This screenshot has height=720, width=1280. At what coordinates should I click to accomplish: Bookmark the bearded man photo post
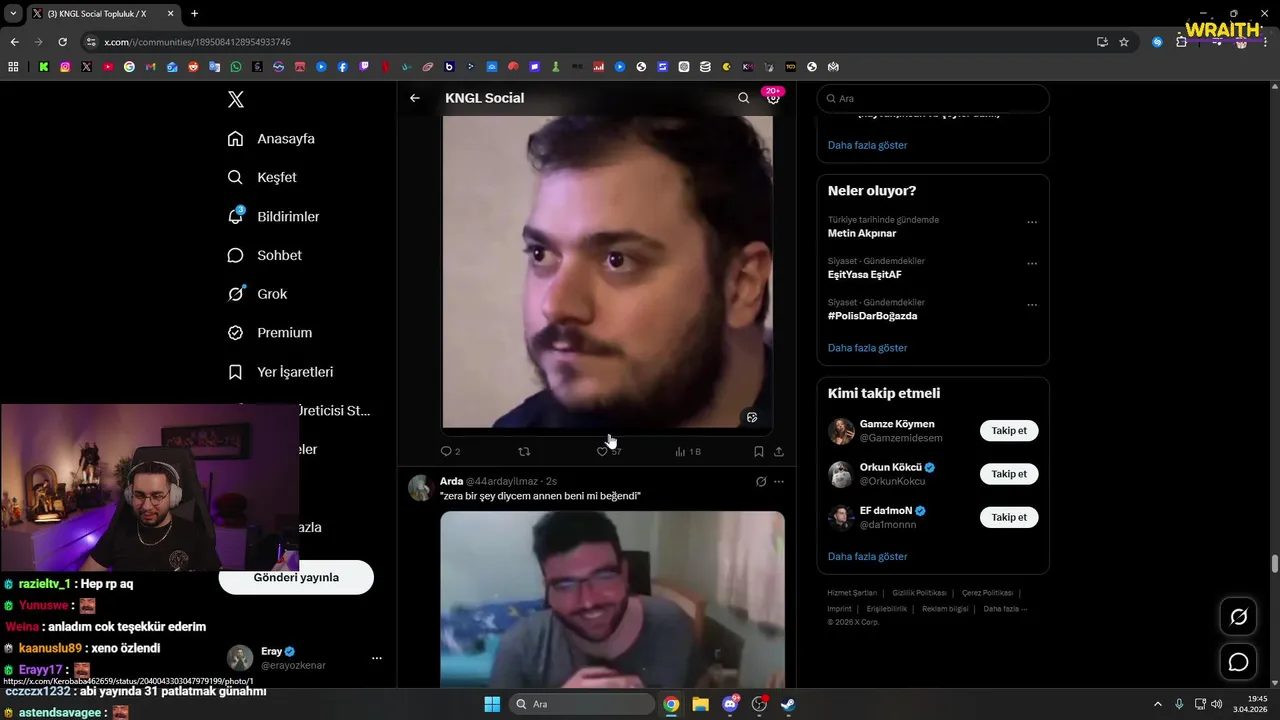pyautogui.click(x=759, y=451)
